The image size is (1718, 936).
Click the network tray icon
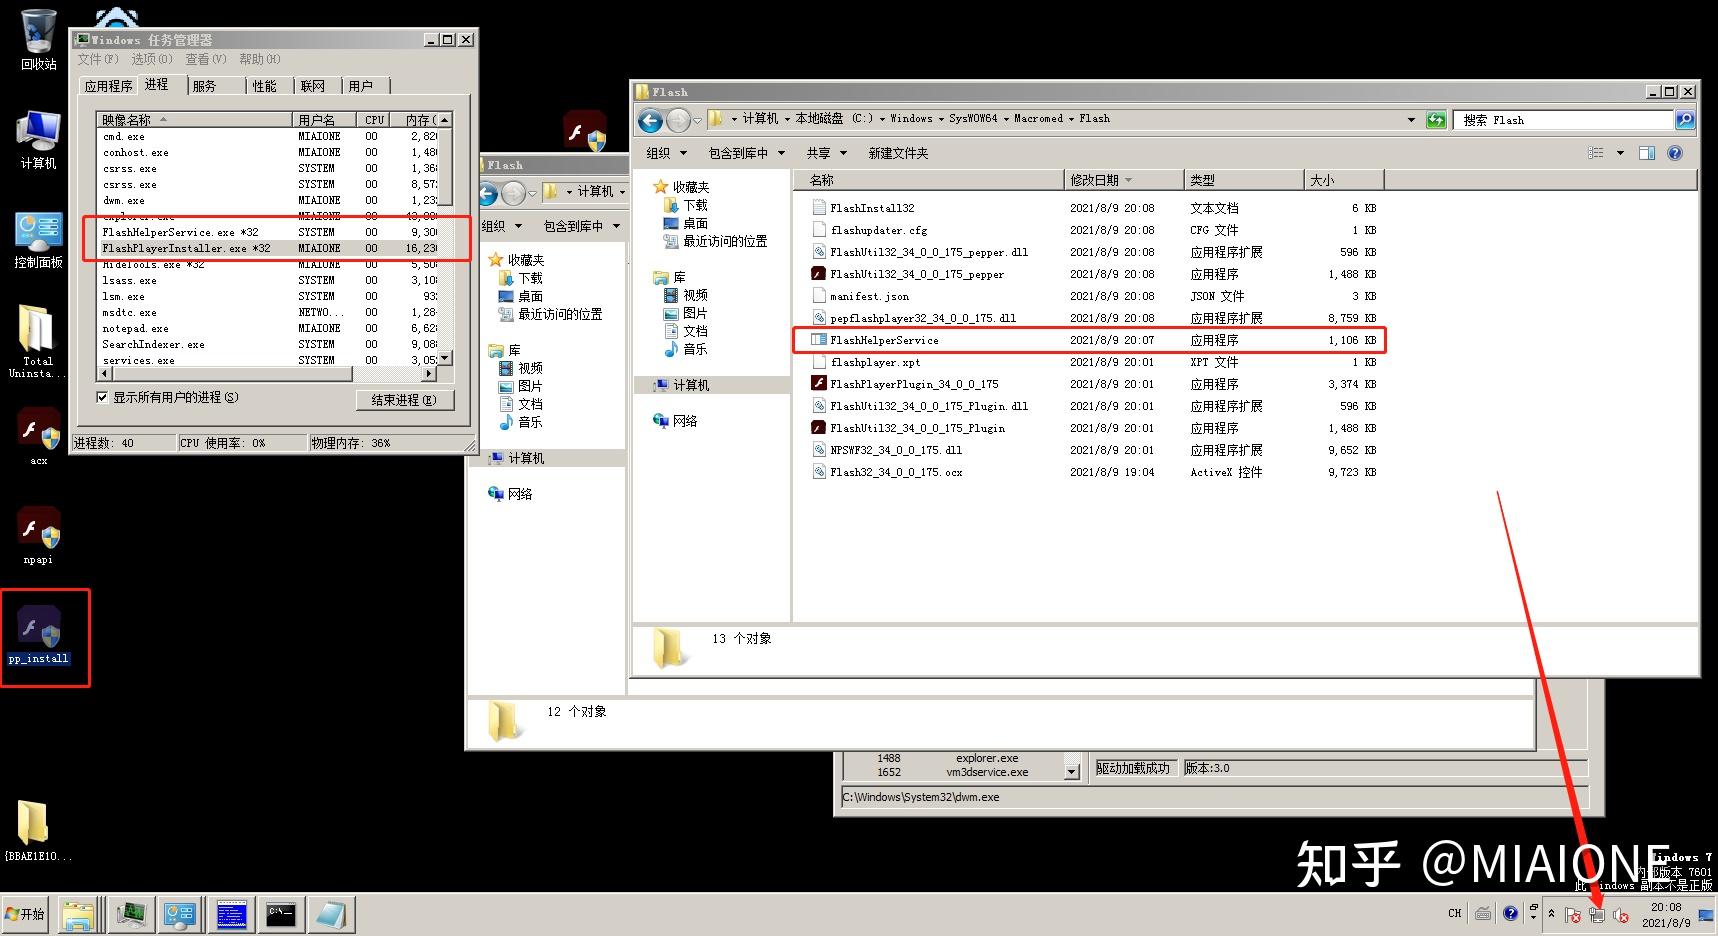[1597, 915]
